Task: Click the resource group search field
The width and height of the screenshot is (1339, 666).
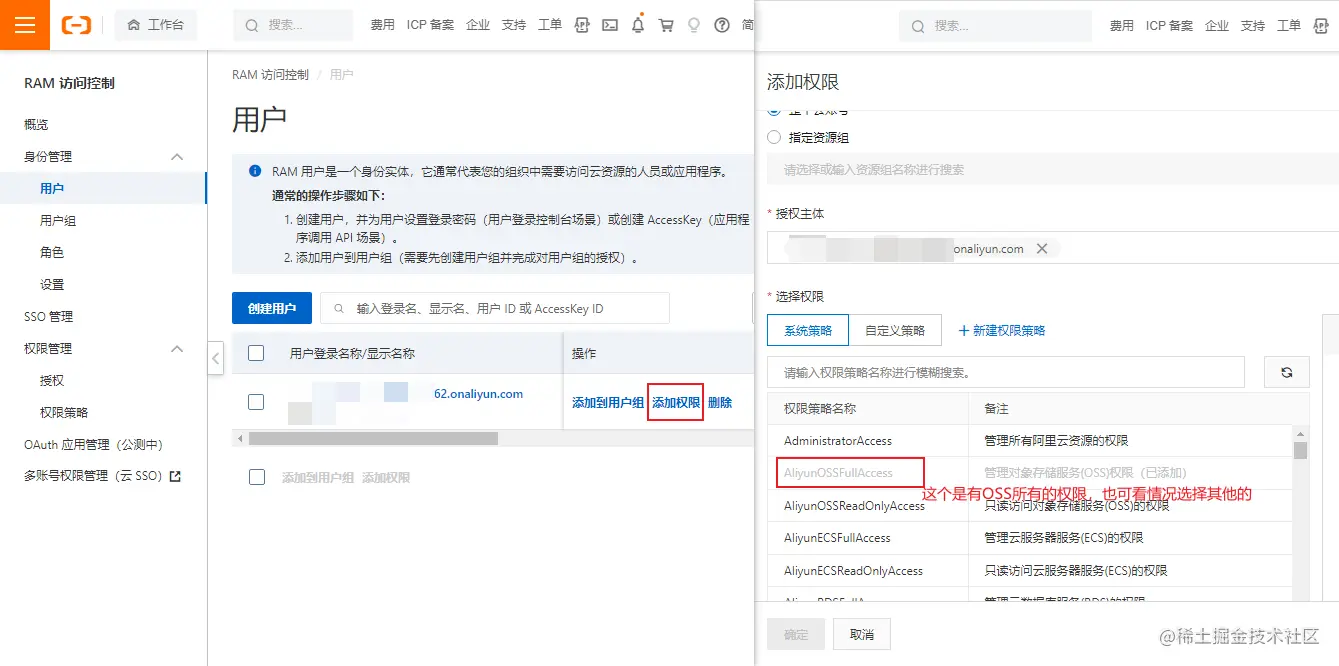Action: (1052, 169)
